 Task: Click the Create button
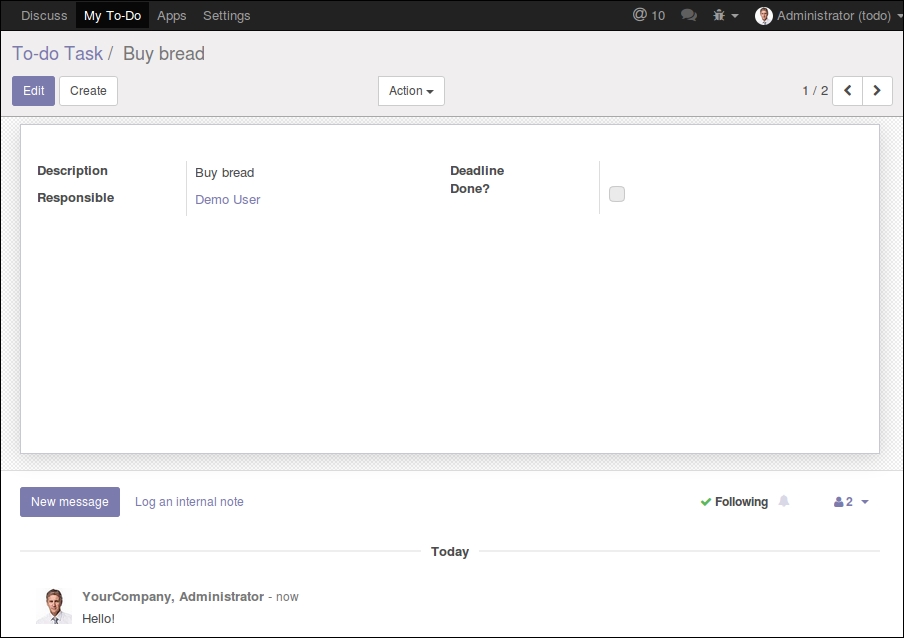tap(88, 90)
